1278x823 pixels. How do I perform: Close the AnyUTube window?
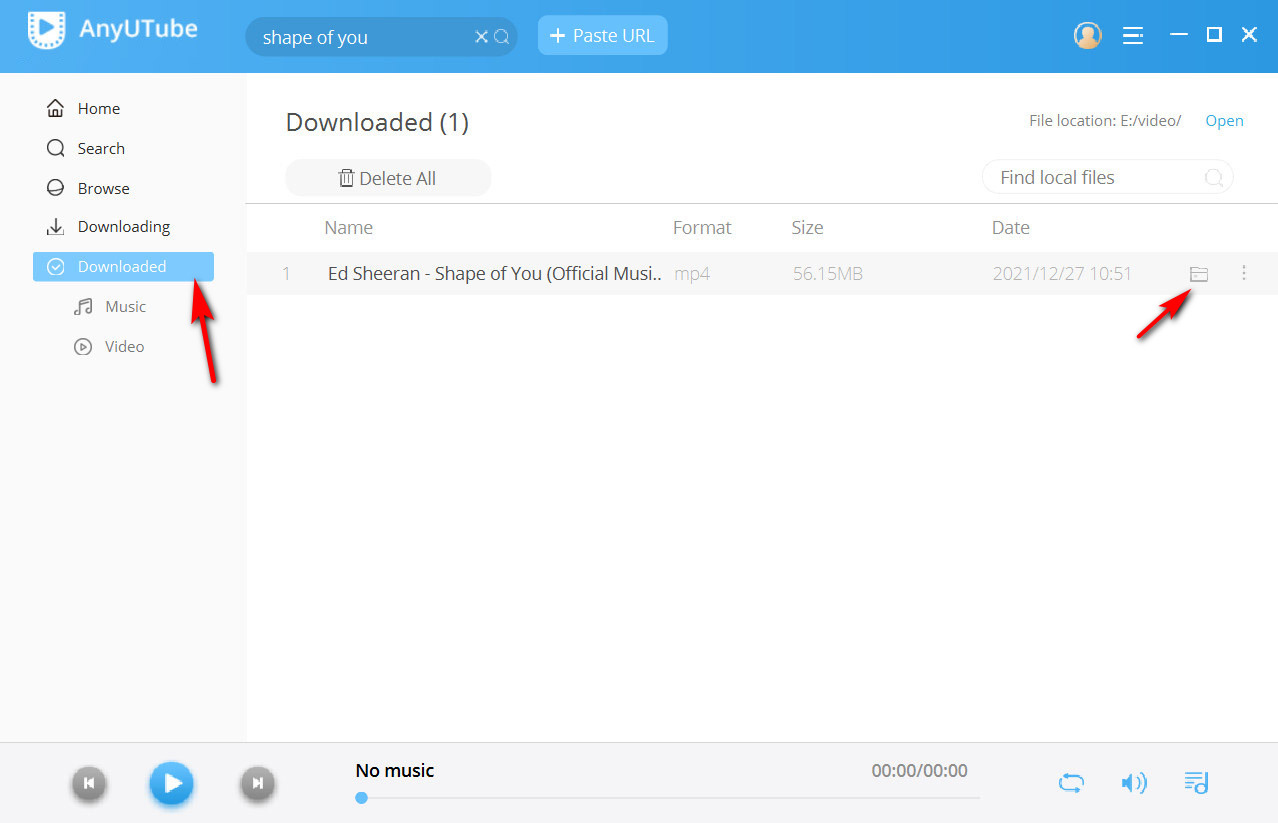1249,35
